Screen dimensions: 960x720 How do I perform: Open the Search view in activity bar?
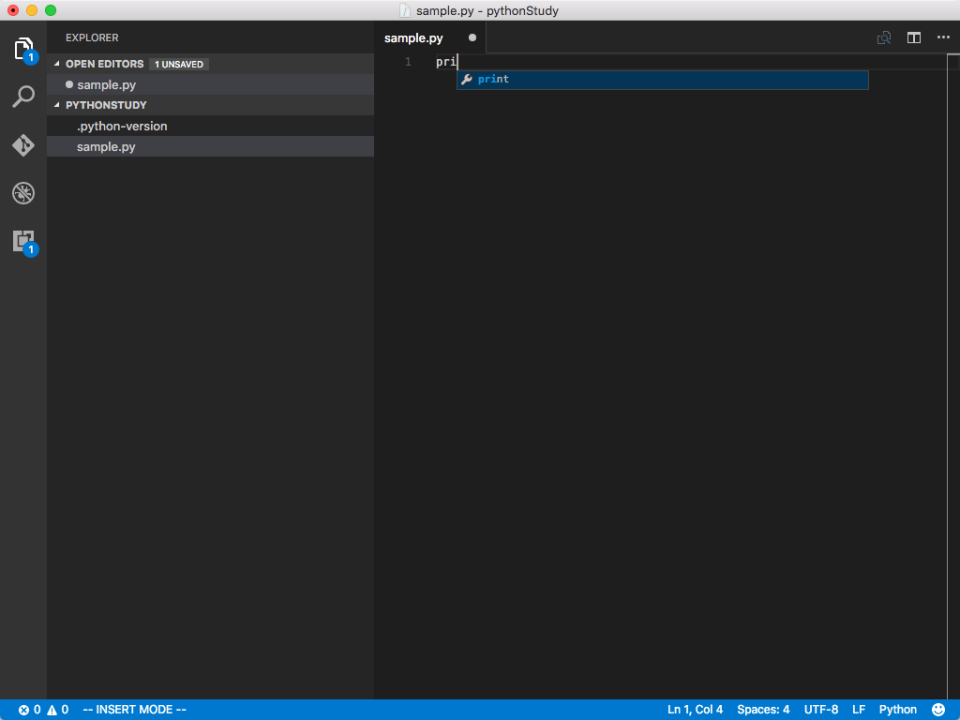coord(23,97)
